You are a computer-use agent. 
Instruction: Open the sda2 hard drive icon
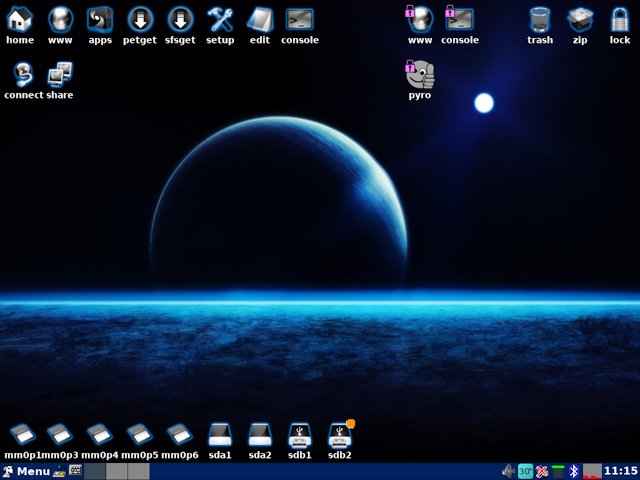(x=260, y=435)
